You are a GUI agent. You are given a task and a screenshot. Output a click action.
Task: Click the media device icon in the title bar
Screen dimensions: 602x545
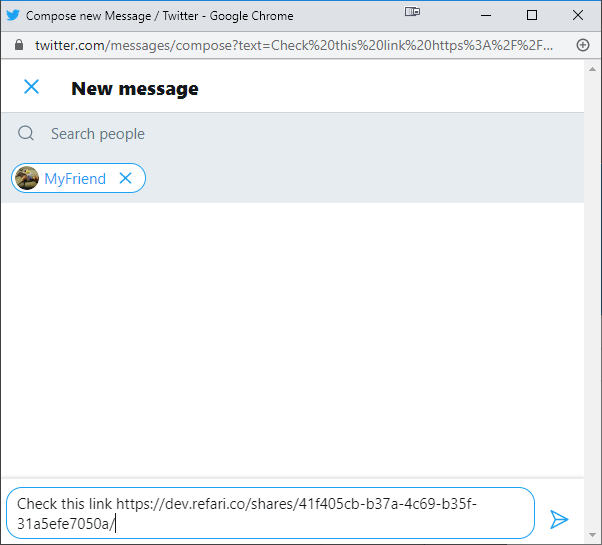tap(412, 12)
